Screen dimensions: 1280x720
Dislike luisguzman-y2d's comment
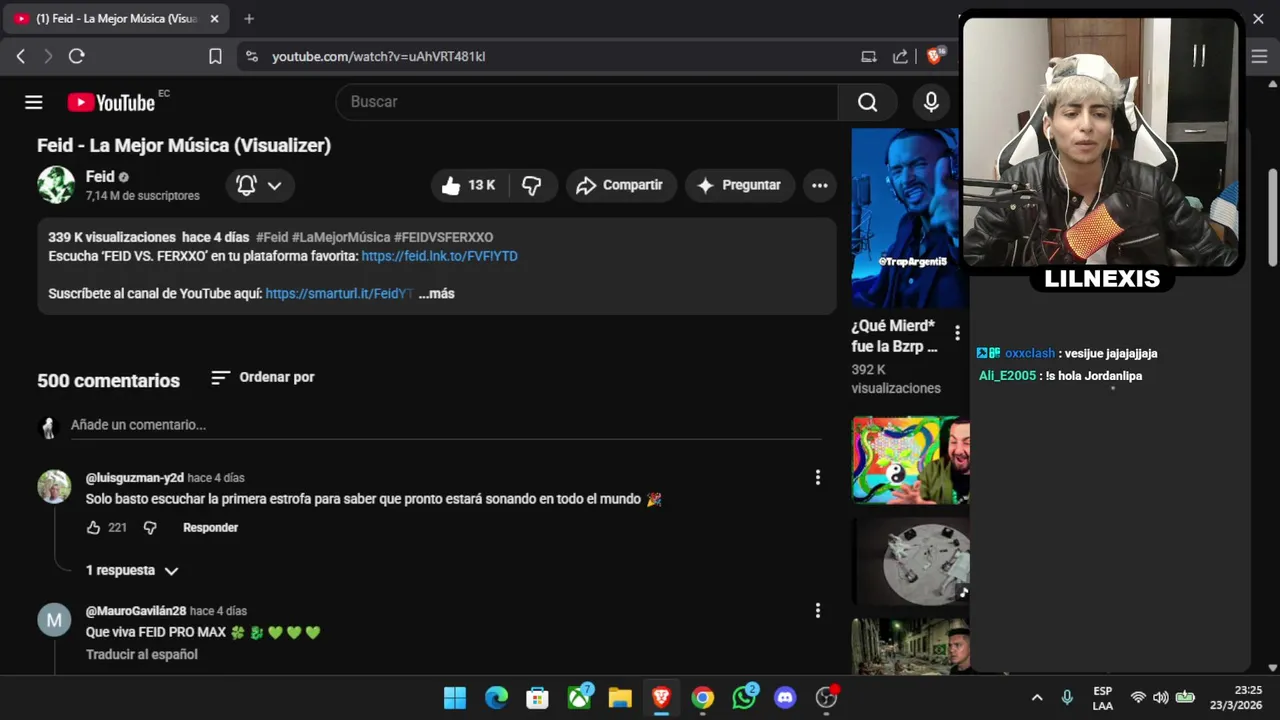150,527
